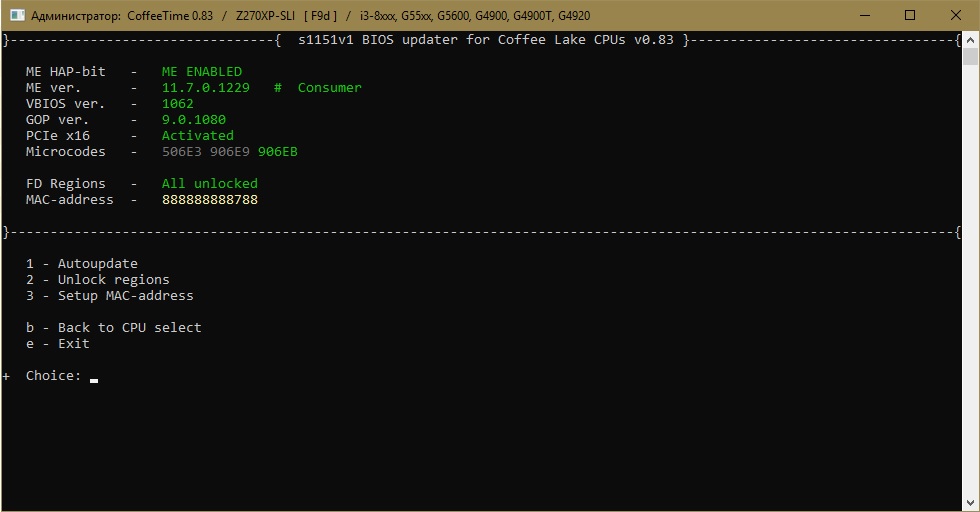Image resolution: width=980 pixels, height=512 pixels.
Task: Click the console window icon in title bar
Action: (x=17, y=15)
